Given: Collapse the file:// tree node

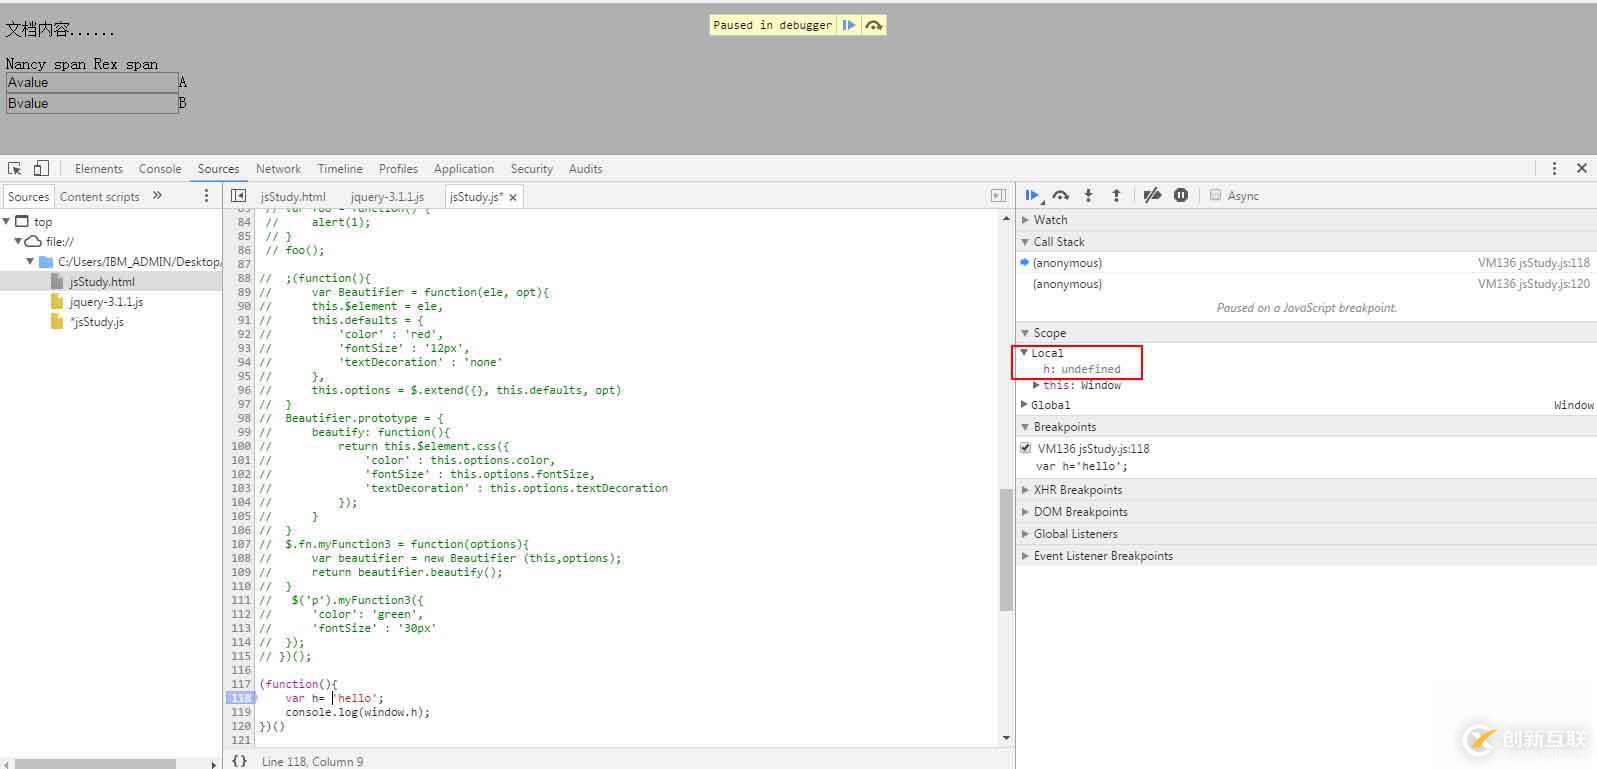Looking at the screenshot, I should coord(18,242).
